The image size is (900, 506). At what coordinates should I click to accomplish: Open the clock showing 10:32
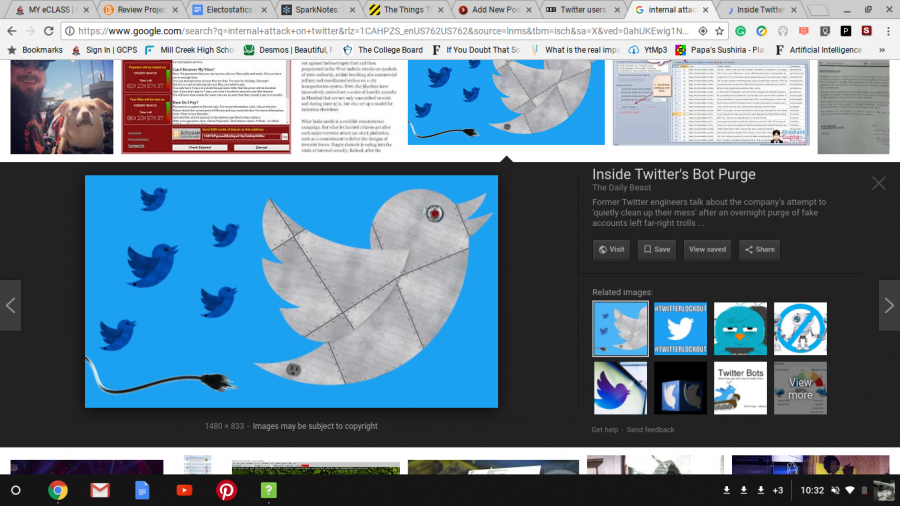(812, 491)
